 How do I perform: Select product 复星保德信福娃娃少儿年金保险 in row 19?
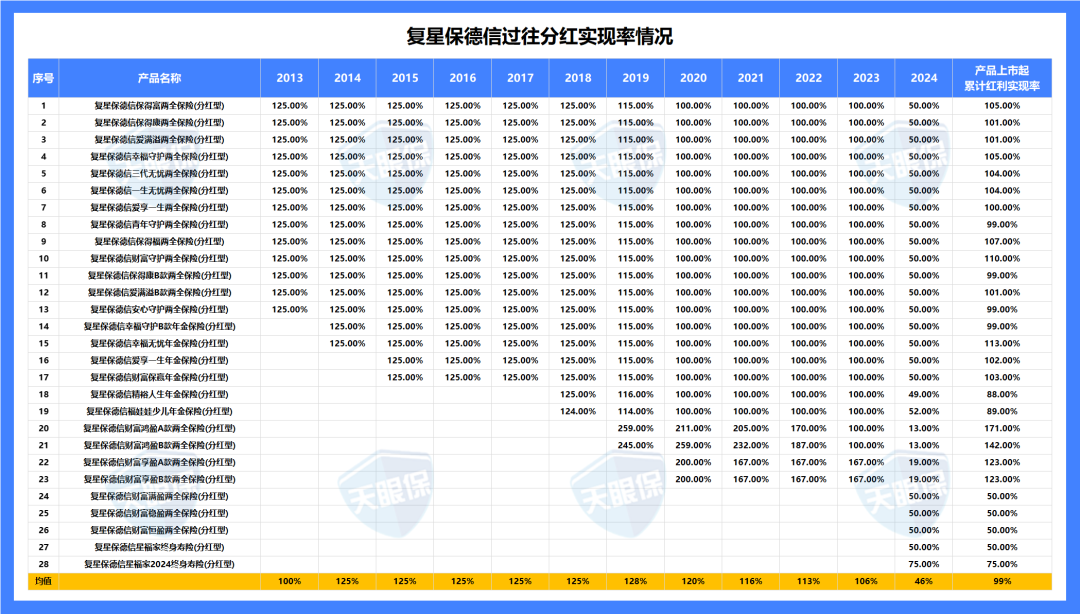click(x=160, y=411)
